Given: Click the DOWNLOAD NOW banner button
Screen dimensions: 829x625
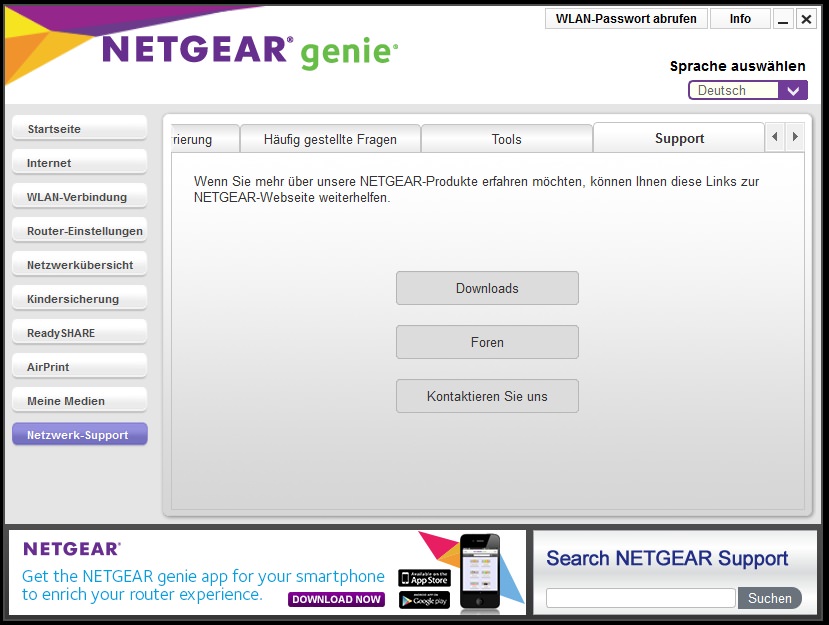Looking at the screenshot, I should 336,599.
